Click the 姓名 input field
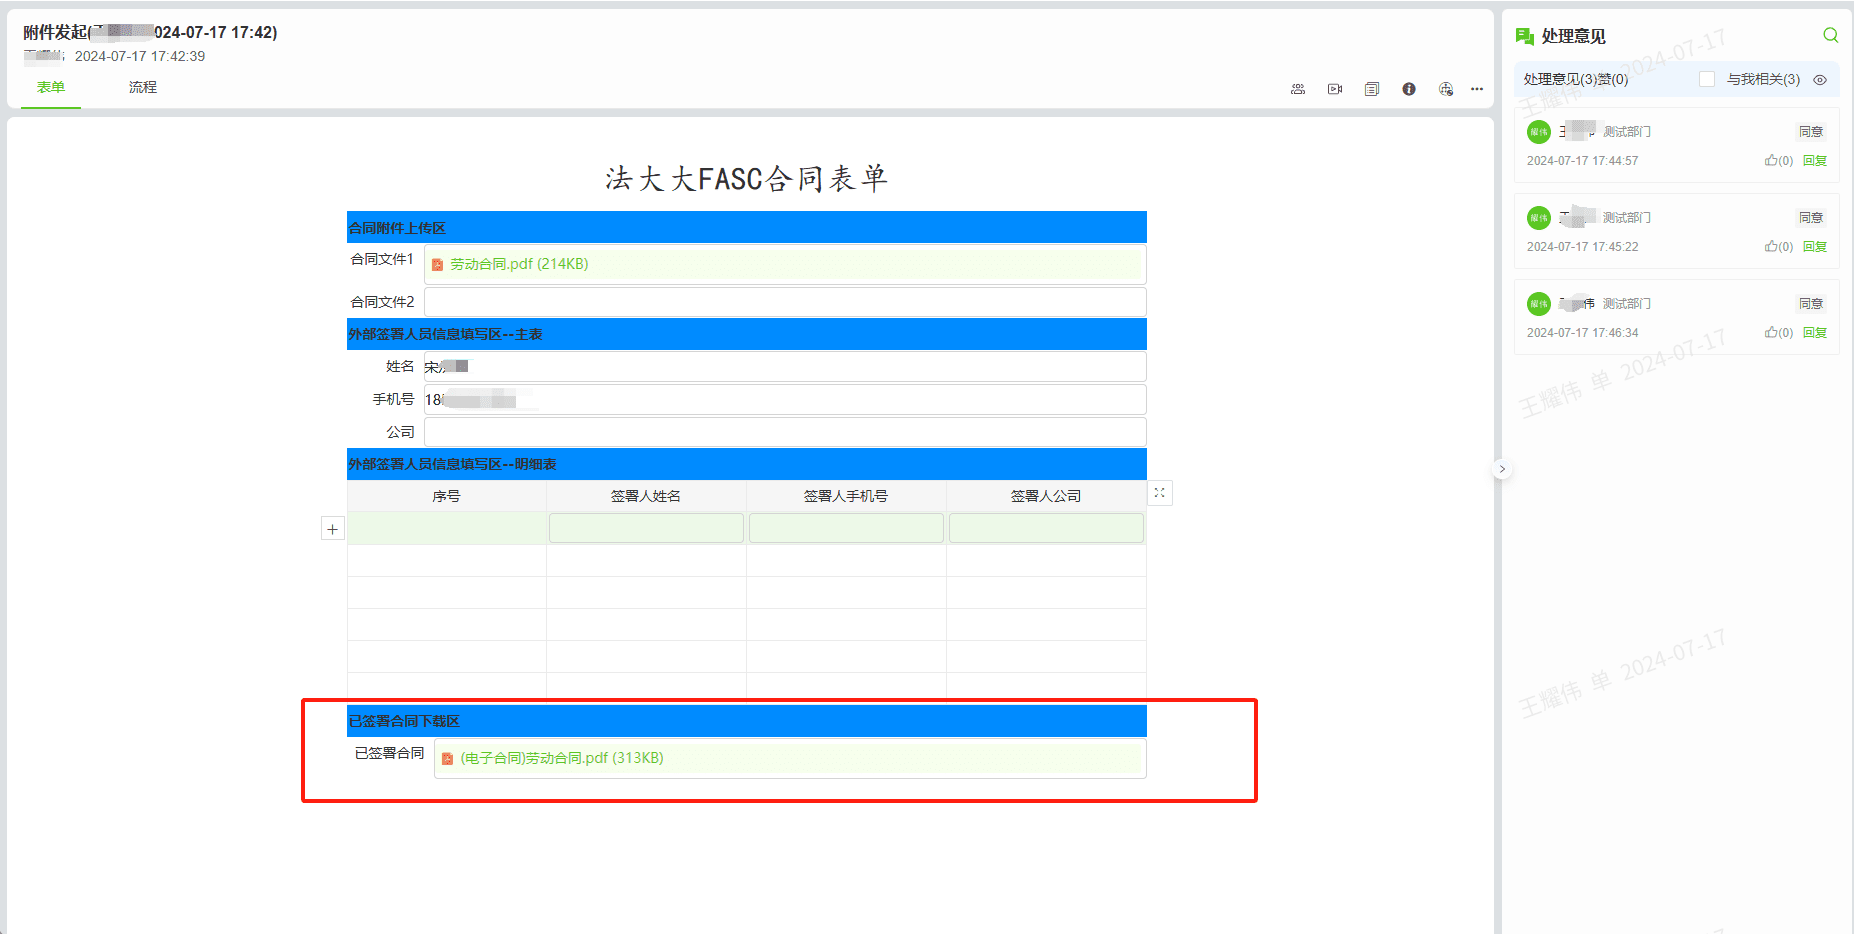This screenshot has width=1854, height=934. click(785, 367)
